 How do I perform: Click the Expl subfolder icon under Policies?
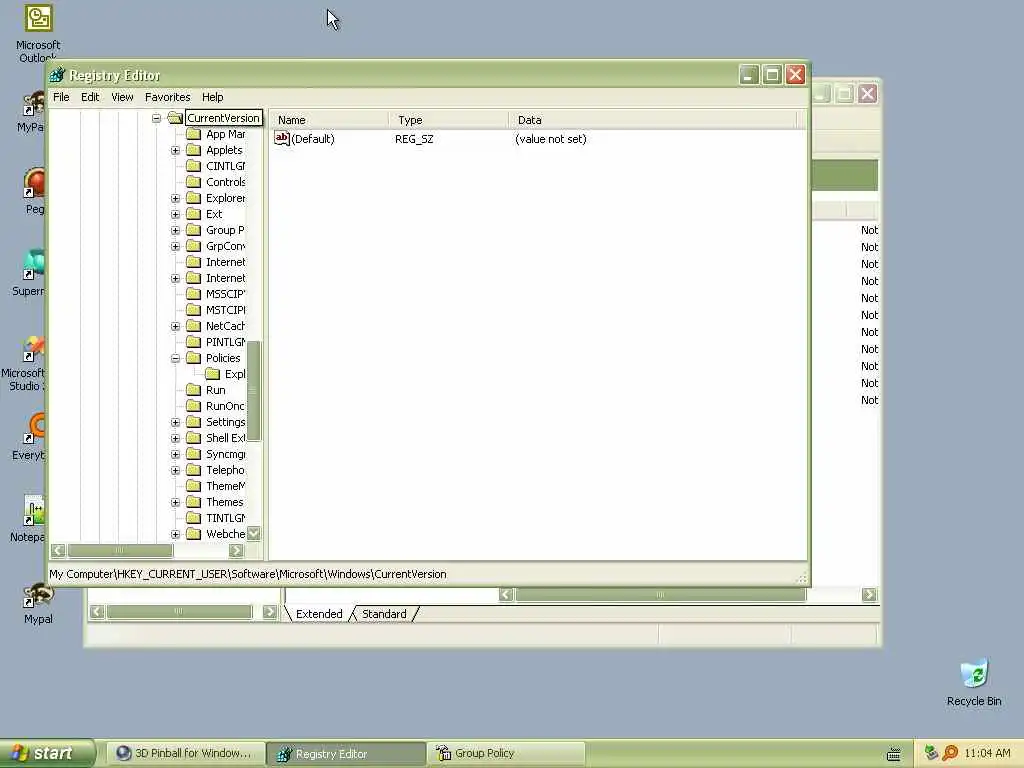click(212, 374)
